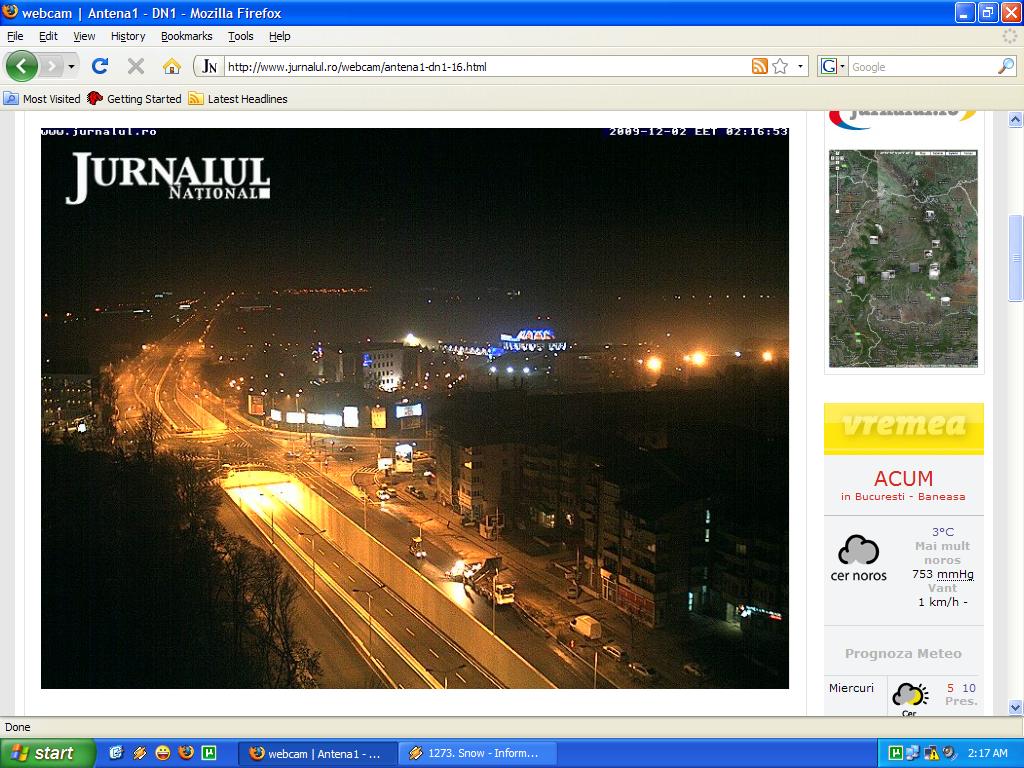Click the green H system tray icon
This screenshot has width=1024, height=768.
(x=895, y=753)
